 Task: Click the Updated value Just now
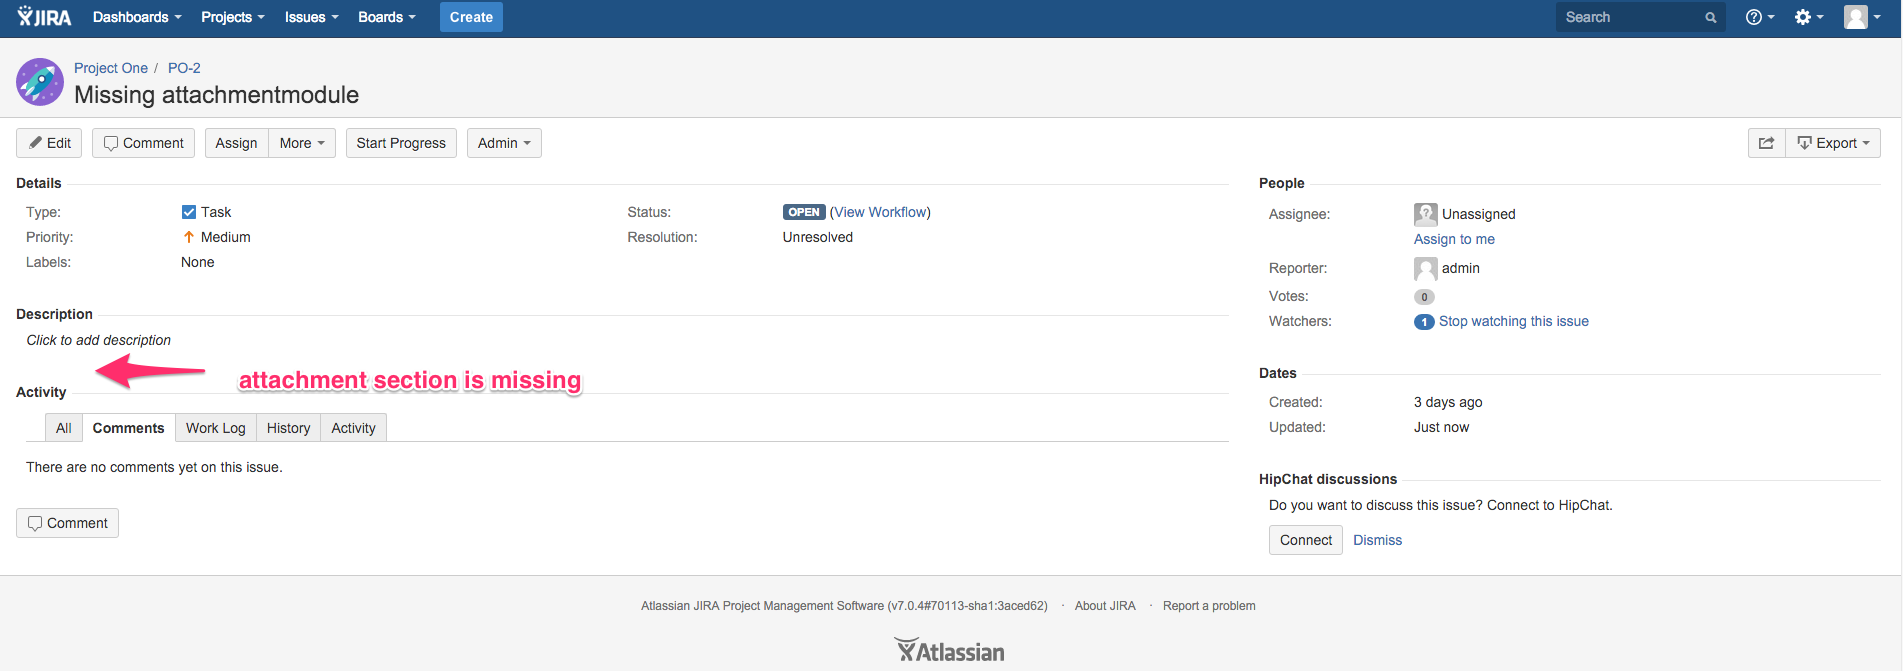(x=1441, y=427)
